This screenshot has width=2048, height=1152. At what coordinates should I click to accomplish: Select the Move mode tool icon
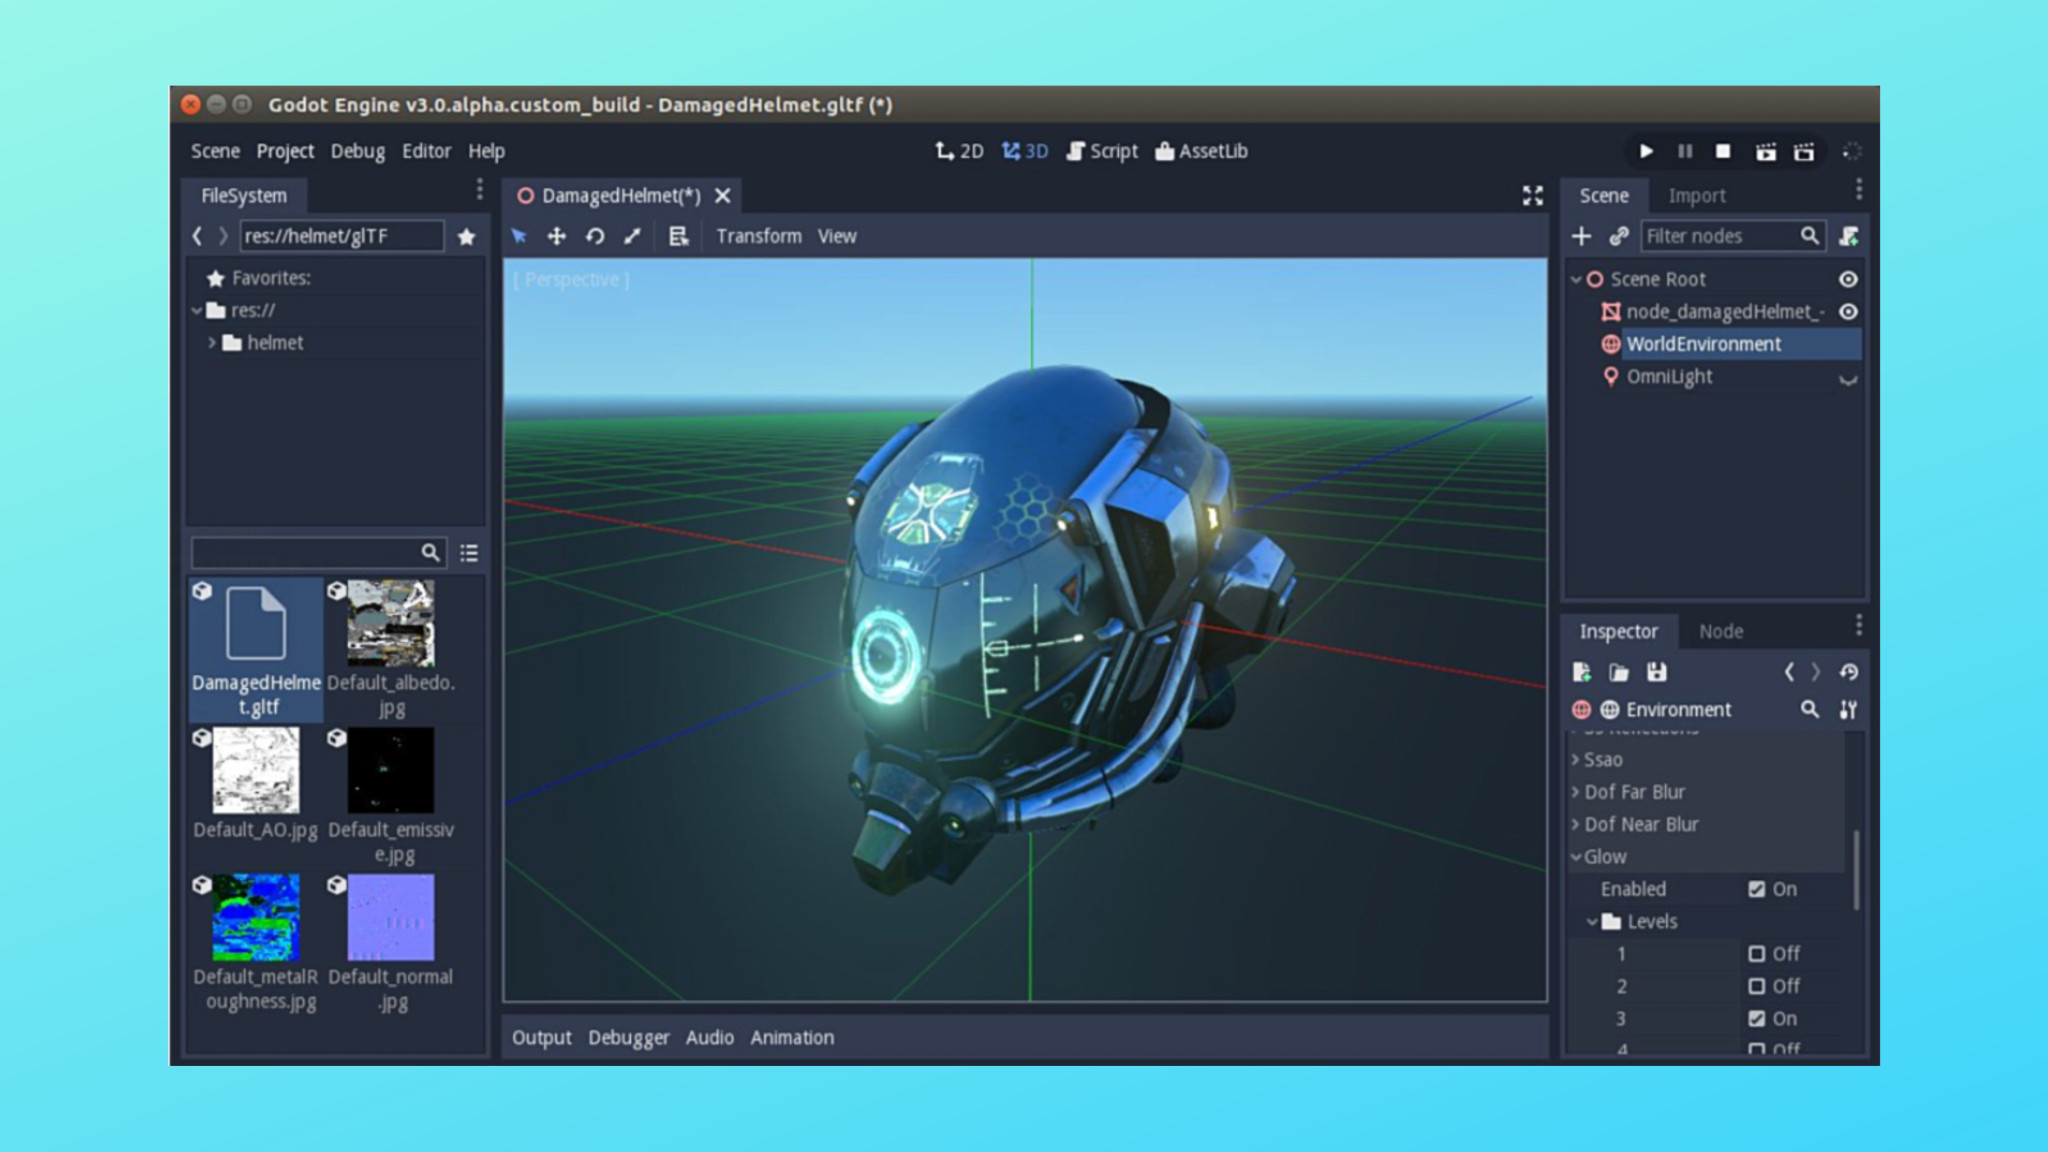(x=556, y=236)
